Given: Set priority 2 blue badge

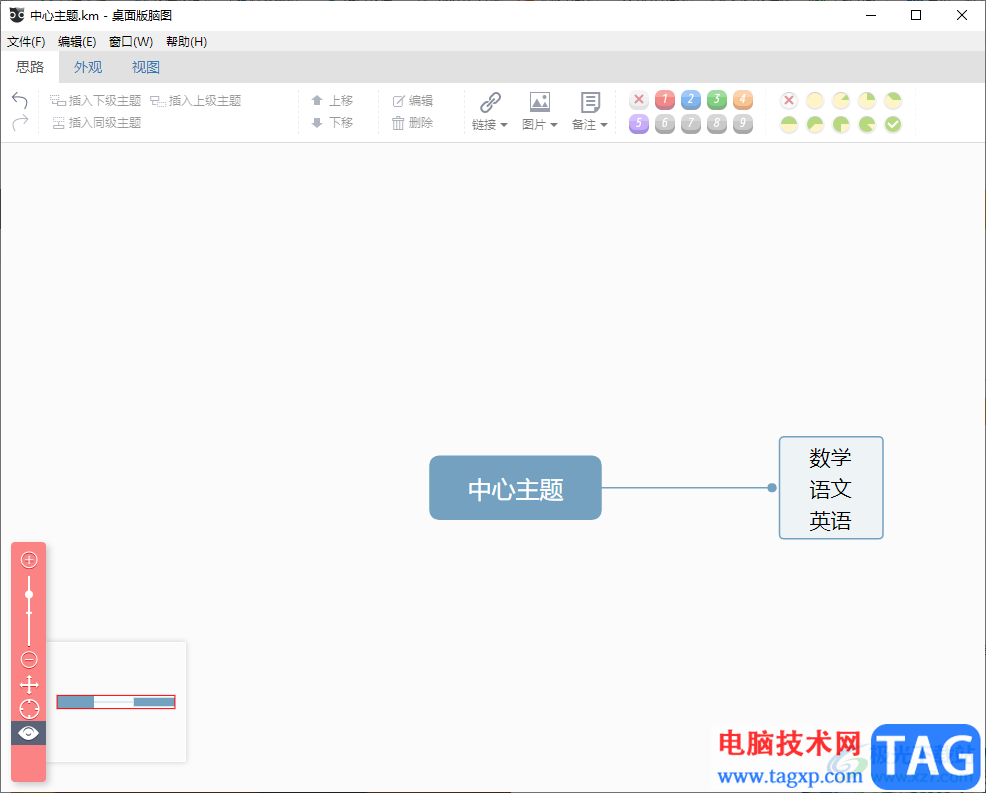Looking at the screenshot, I should click(690, 99).
